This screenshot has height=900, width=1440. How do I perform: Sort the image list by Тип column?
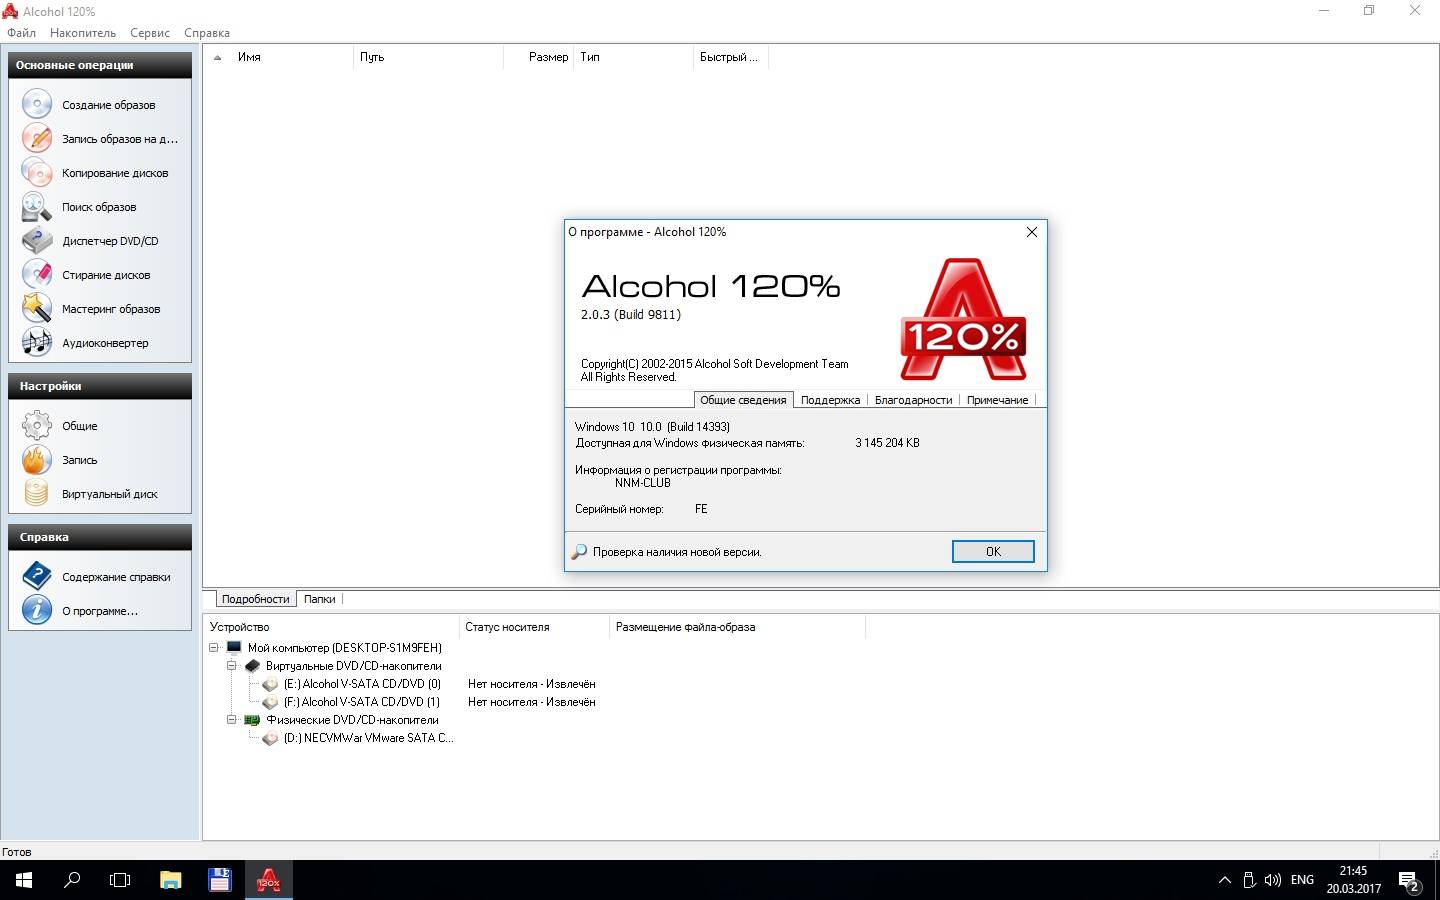634,57
